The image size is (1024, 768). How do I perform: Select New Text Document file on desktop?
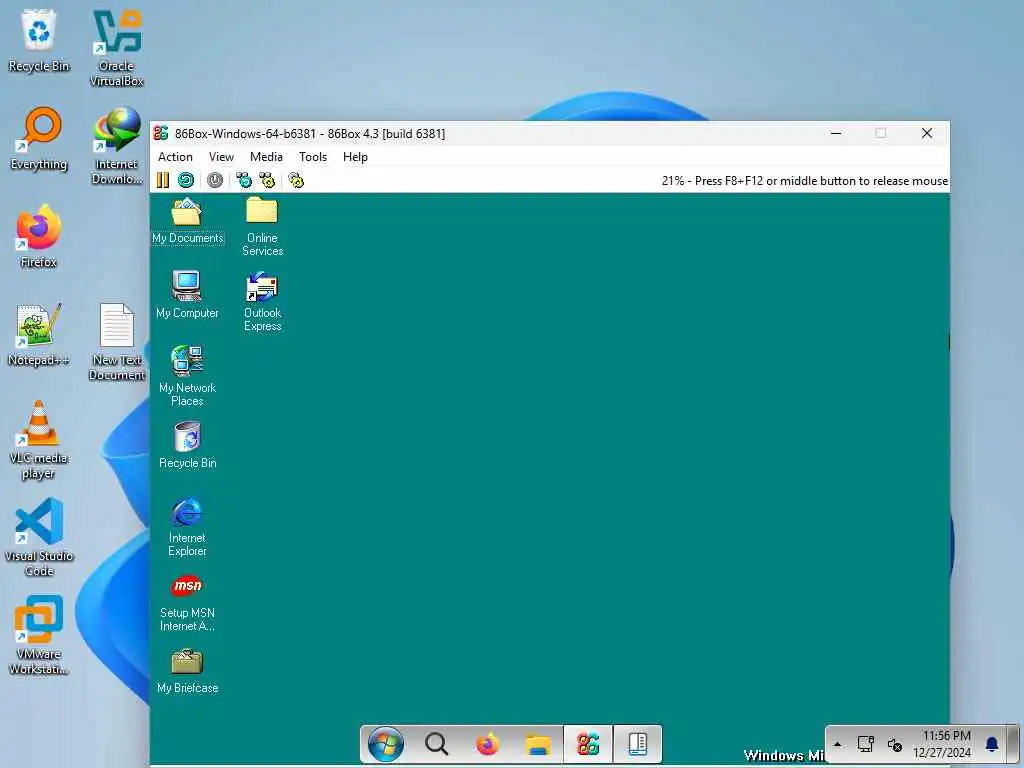click(x=116, y=342)
